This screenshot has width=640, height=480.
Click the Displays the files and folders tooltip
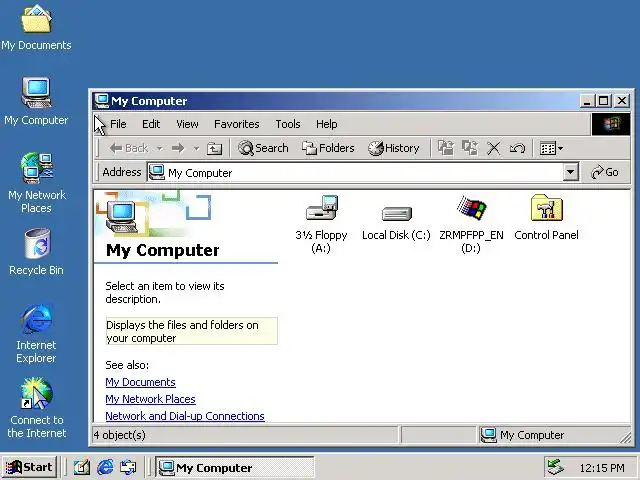pos(191,331)
